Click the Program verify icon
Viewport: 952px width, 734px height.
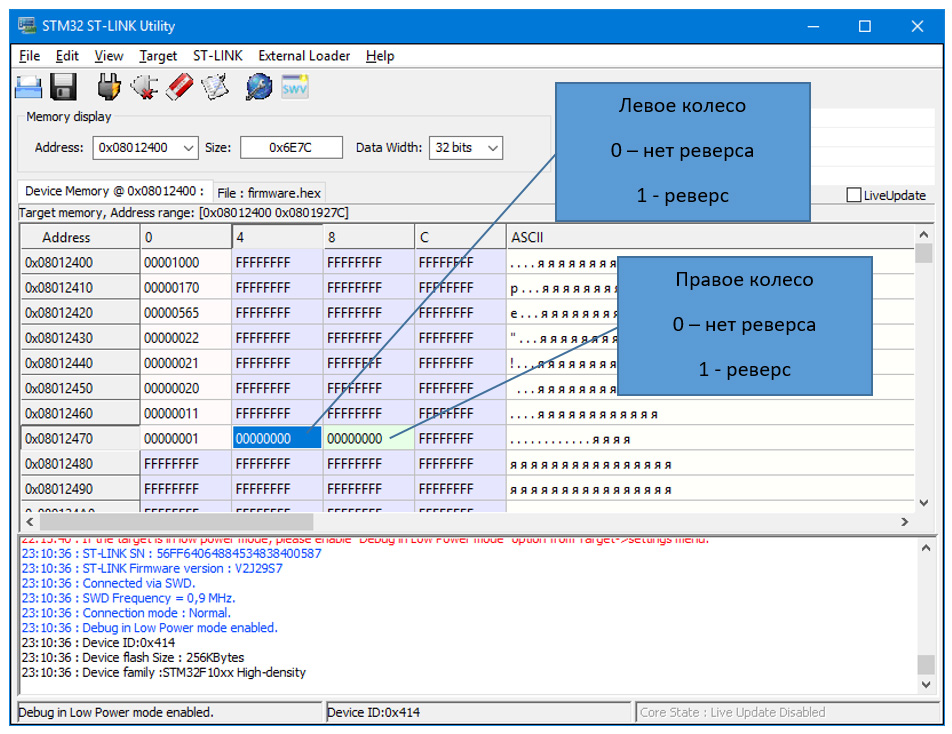(x=216, y=87)
